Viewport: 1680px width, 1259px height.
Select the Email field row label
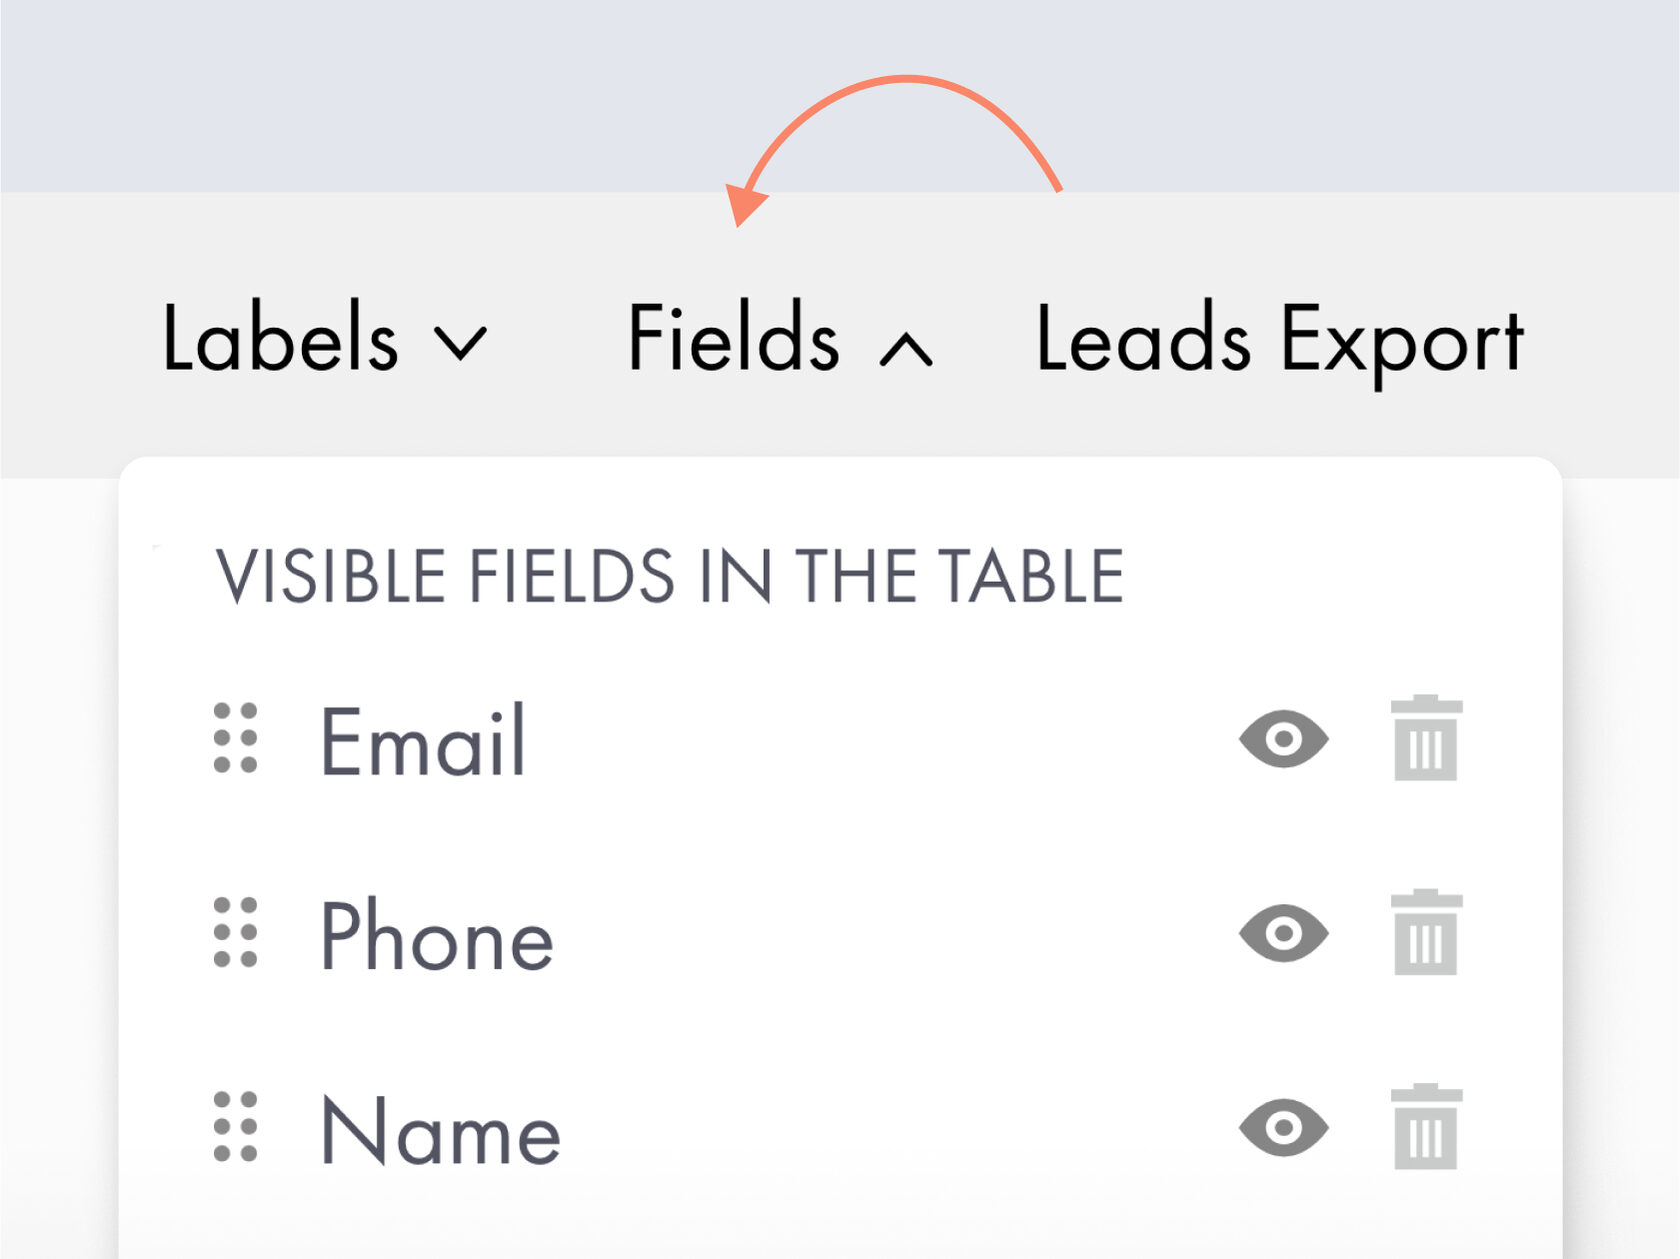coord(422,741)
